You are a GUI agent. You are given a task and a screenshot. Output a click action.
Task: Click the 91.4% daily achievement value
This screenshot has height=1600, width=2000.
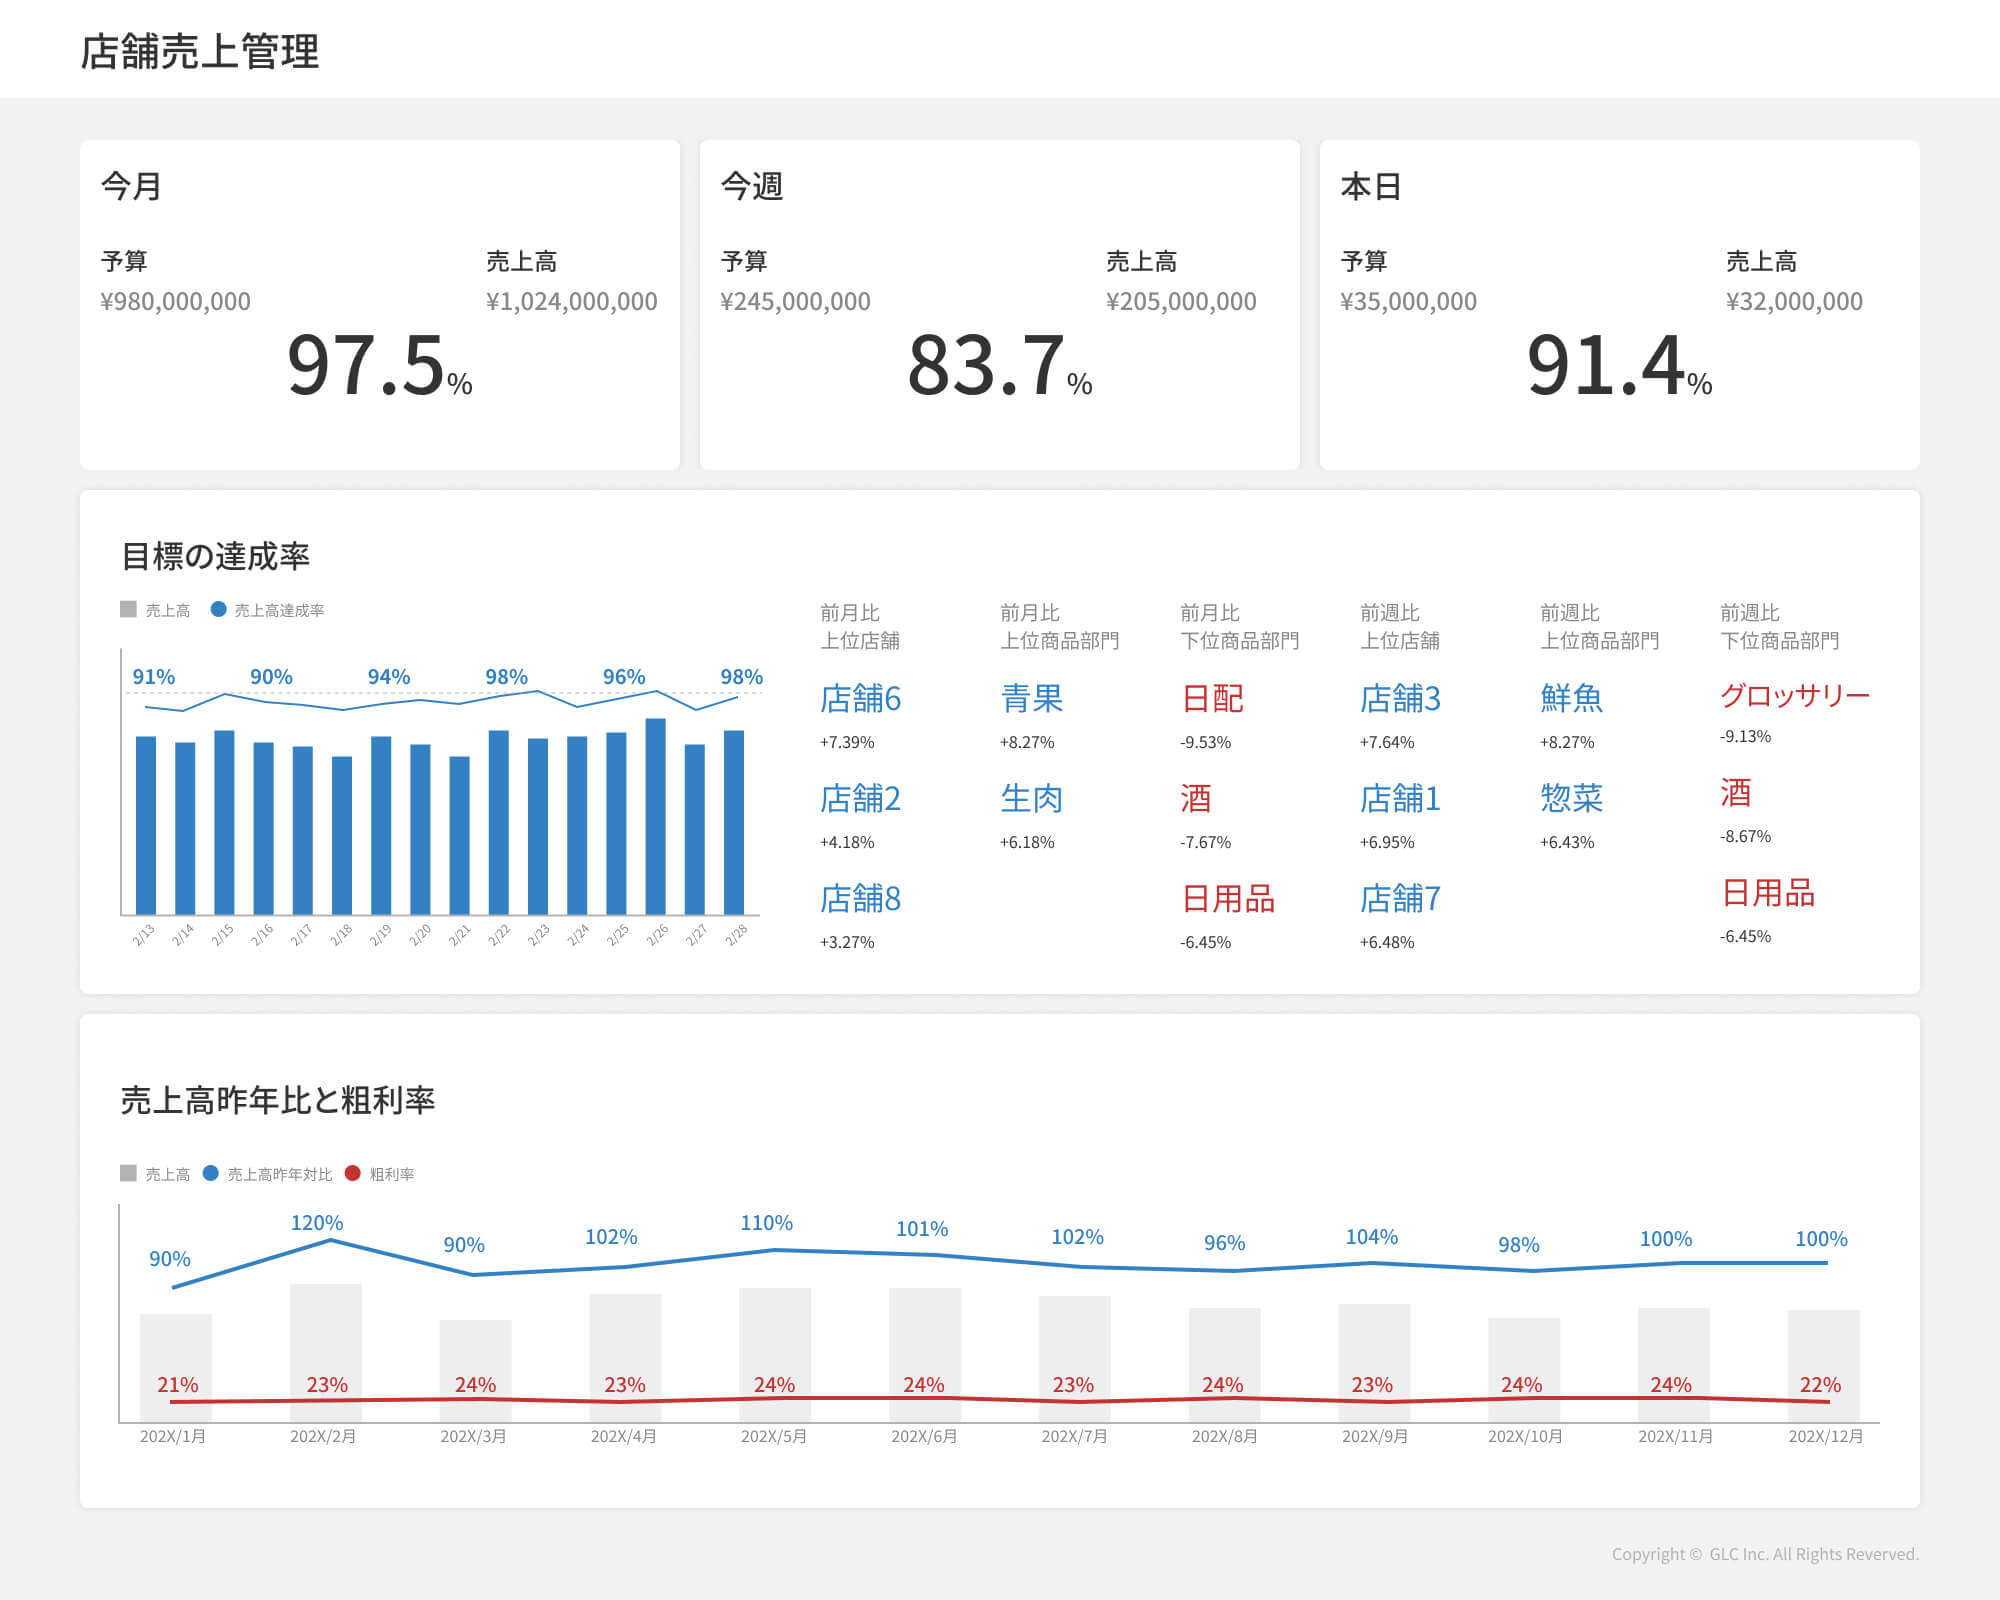click(1620, 365)
